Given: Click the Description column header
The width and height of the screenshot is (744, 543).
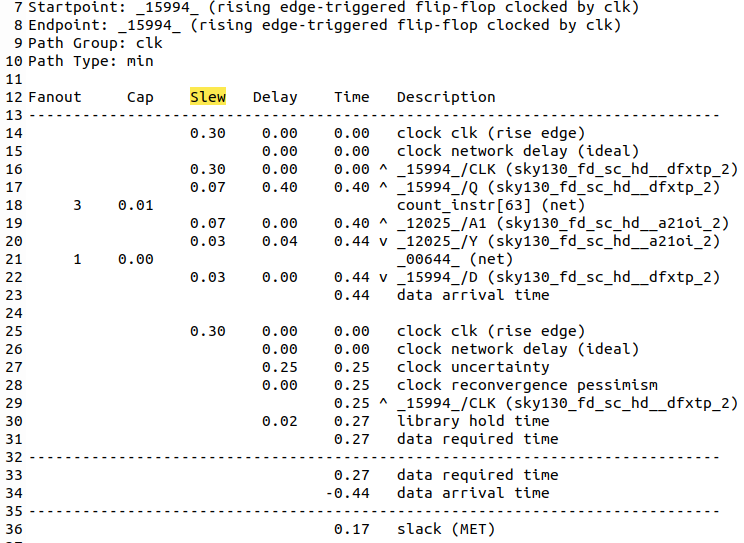Looking at the screenshot, I should [x=445, y=97].
